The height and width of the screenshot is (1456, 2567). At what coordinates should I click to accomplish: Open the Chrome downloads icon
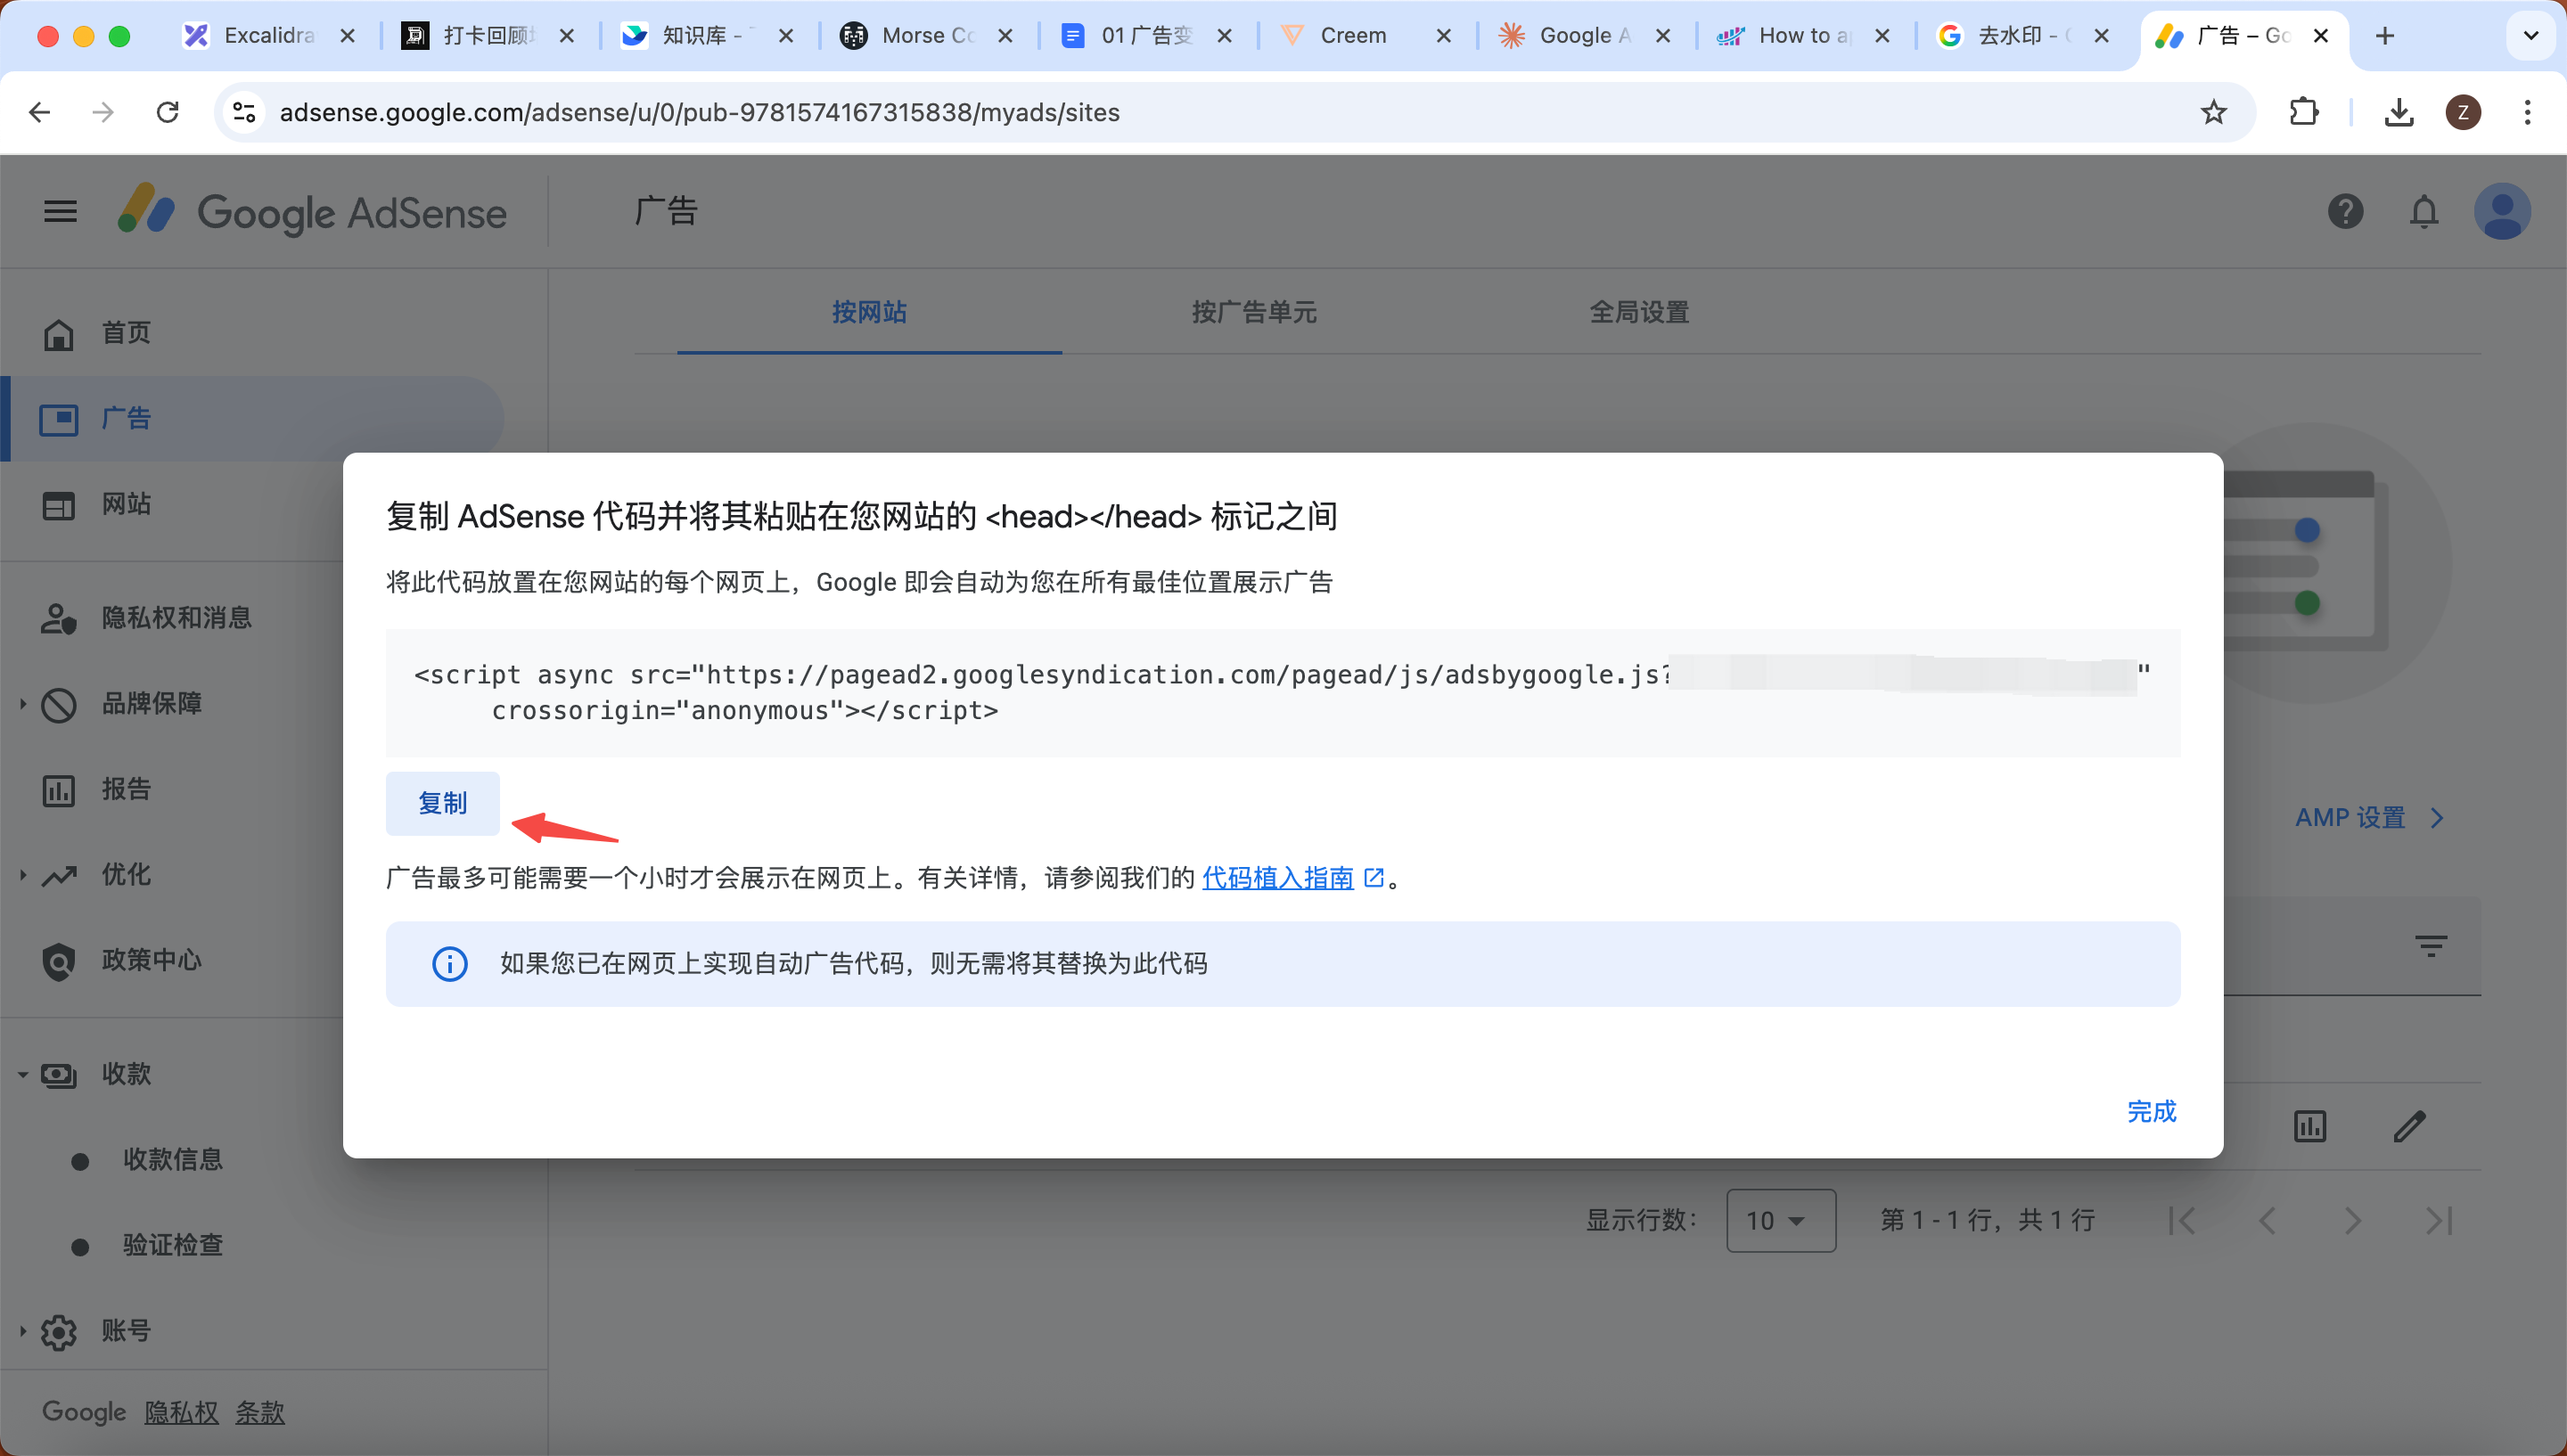(2398, 112)
